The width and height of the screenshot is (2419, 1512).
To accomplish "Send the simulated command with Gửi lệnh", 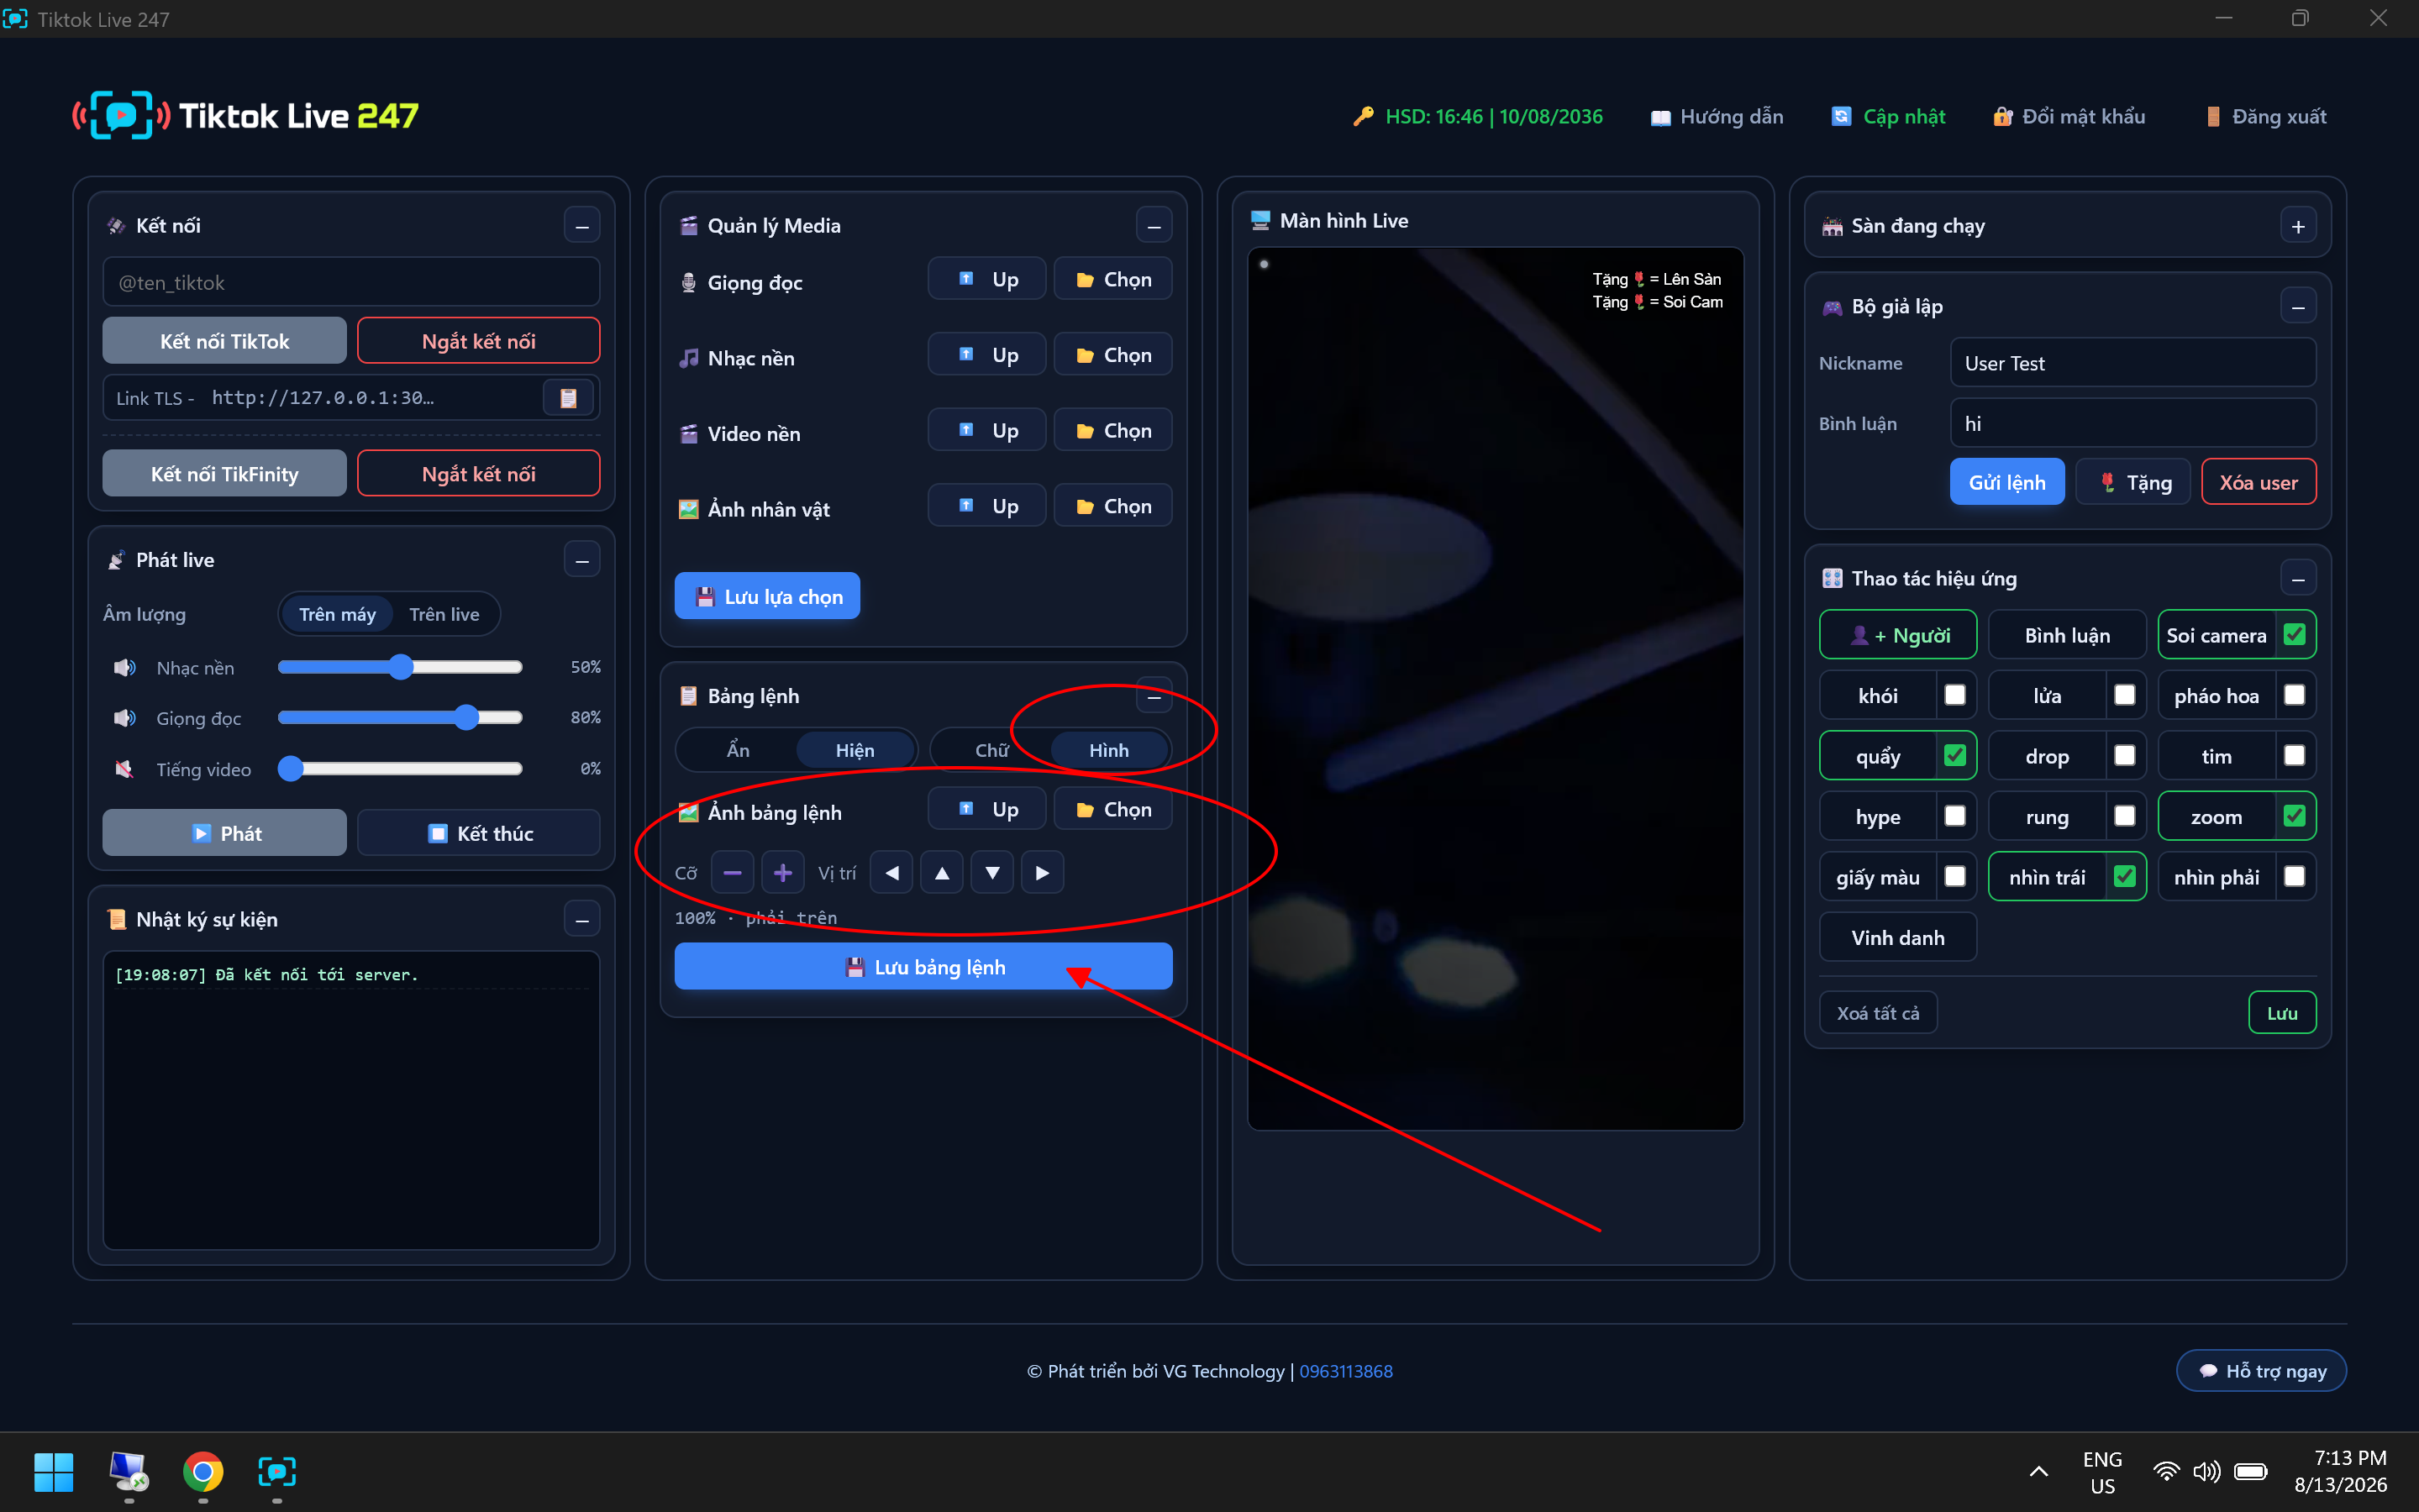I will (x=2006, y=482).
